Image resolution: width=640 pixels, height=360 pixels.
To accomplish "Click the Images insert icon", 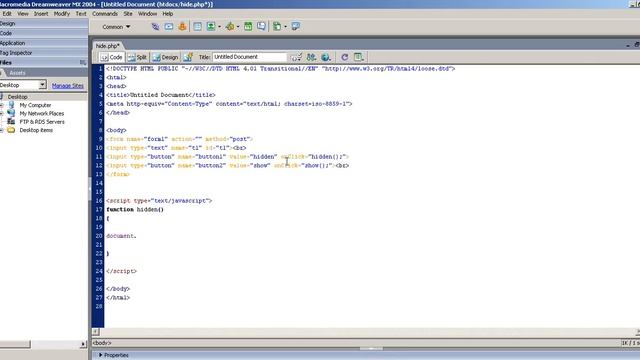I will click(x=211, y=27).
